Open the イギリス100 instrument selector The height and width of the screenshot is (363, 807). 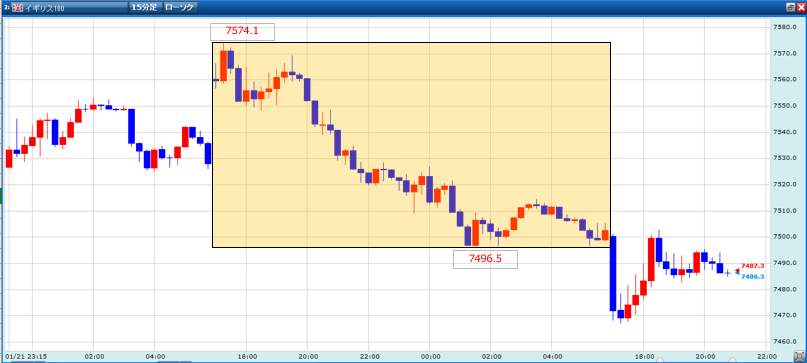click(x=69, y=7)
